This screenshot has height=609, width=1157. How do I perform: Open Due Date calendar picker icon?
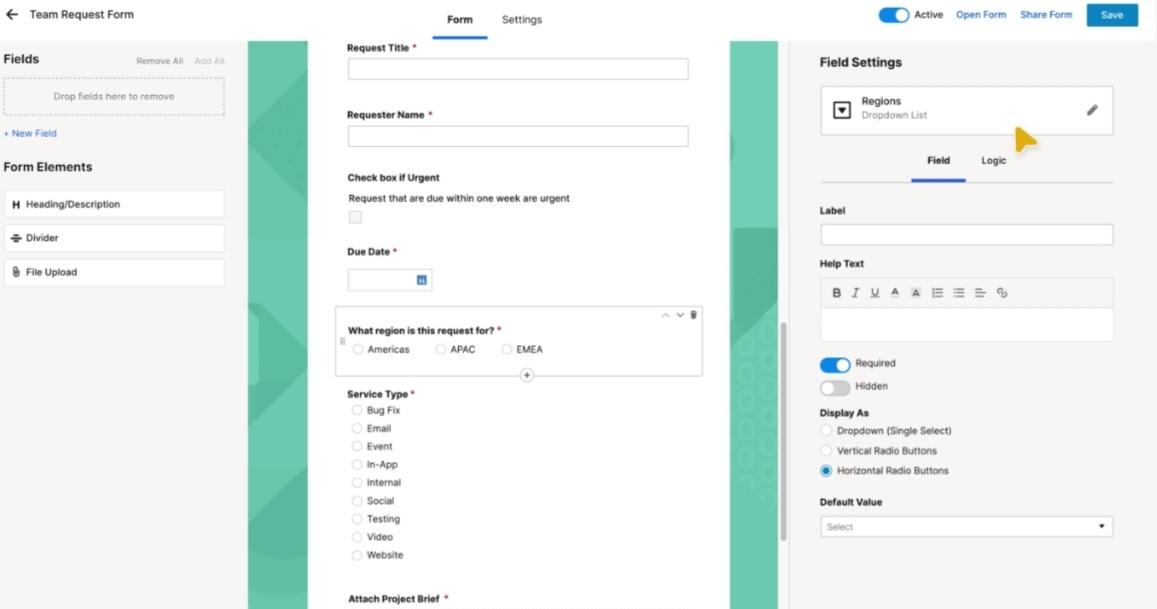421,280
